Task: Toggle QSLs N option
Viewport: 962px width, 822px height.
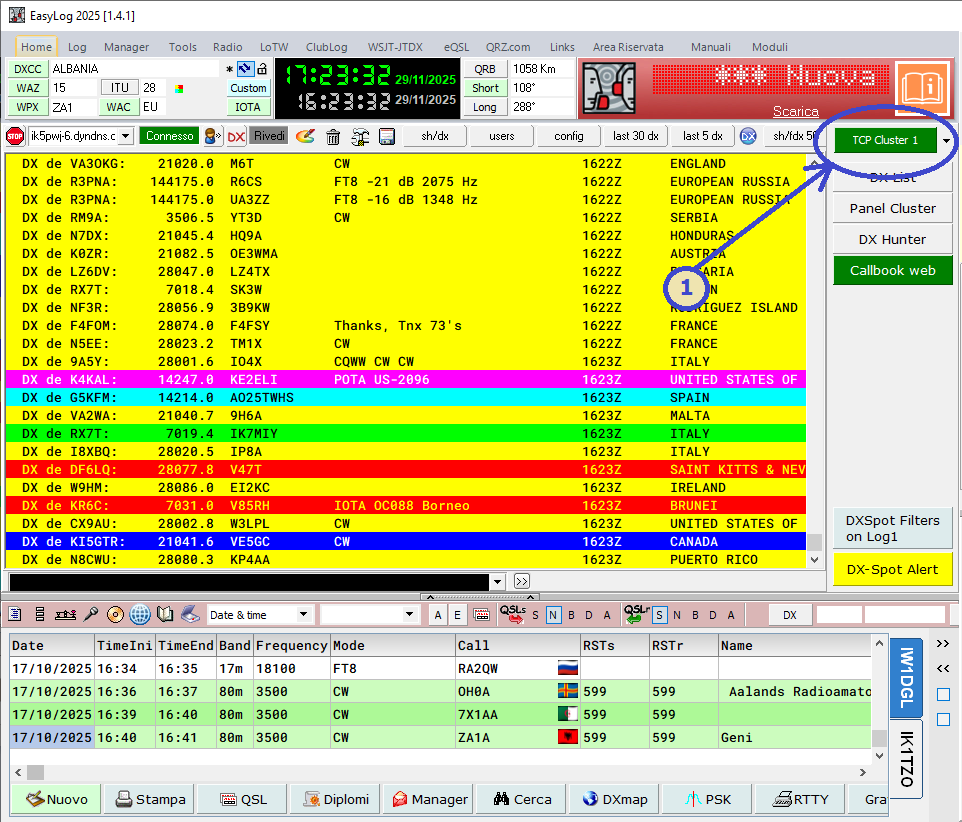Action: pos(553,615)
